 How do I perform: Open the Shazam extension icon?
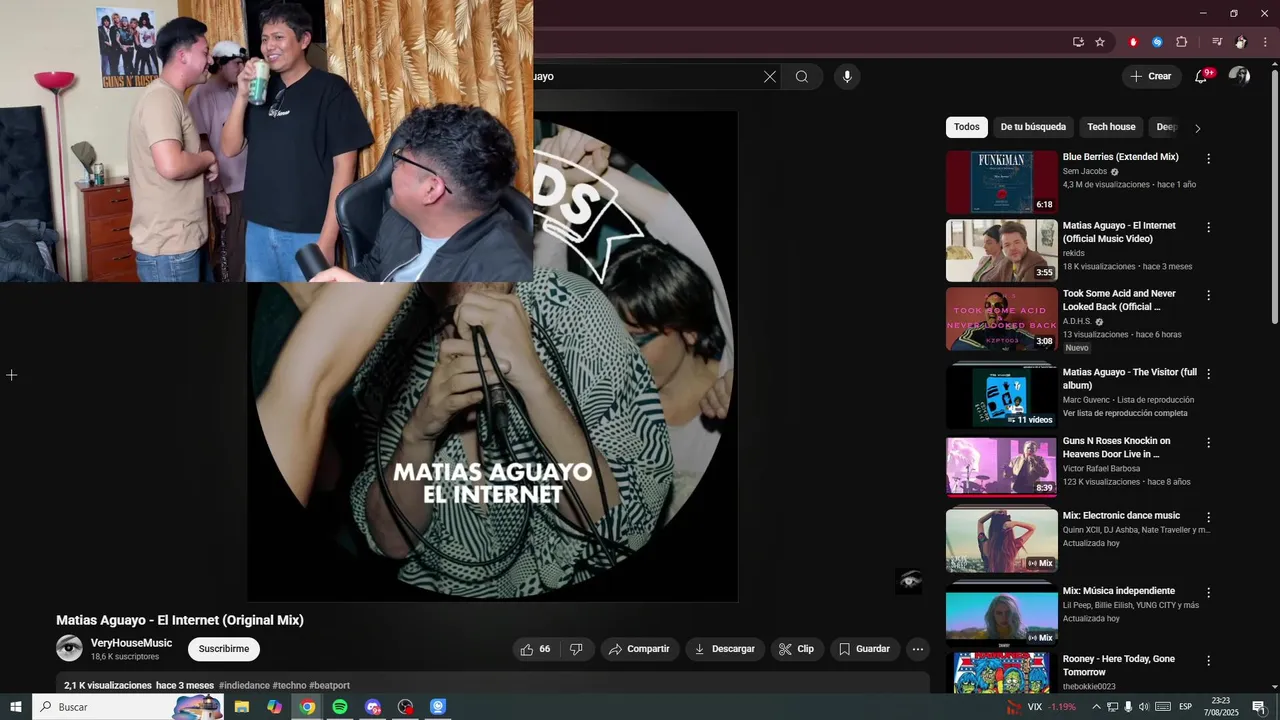(1157, 42)
